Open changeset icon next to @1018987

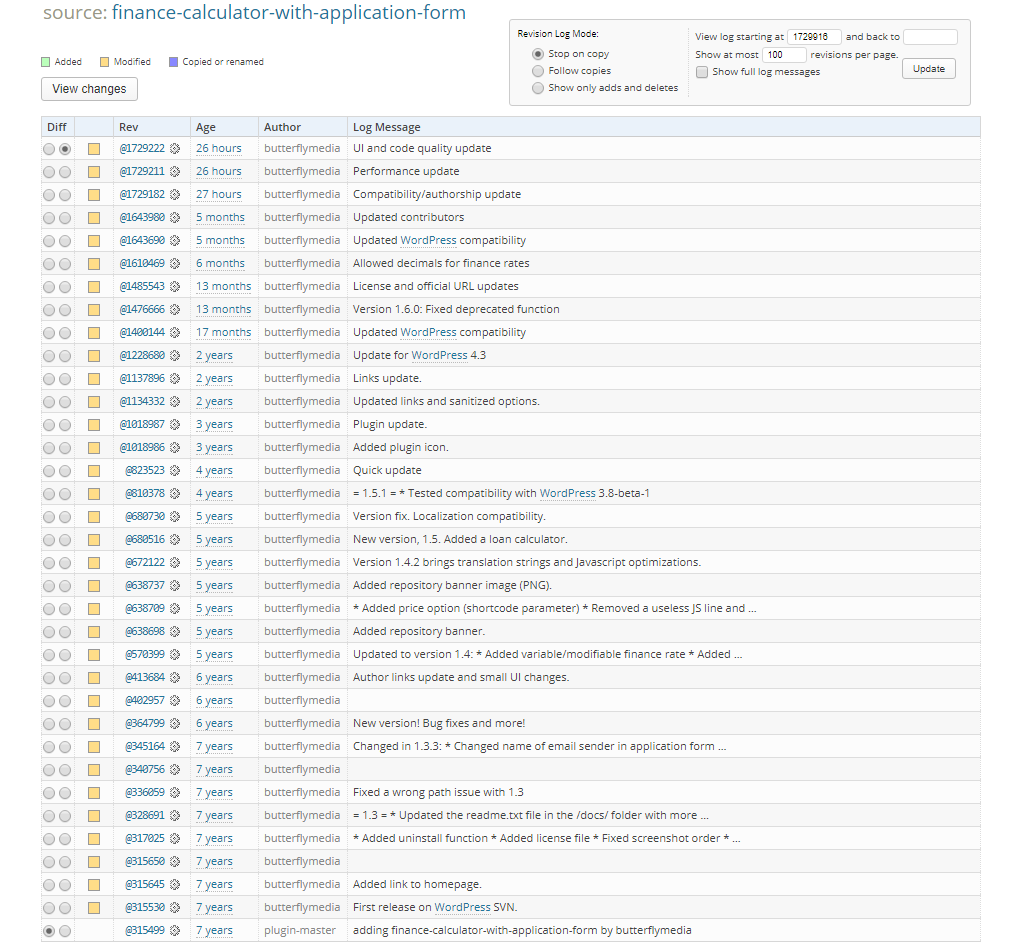(x=175, y=424)
